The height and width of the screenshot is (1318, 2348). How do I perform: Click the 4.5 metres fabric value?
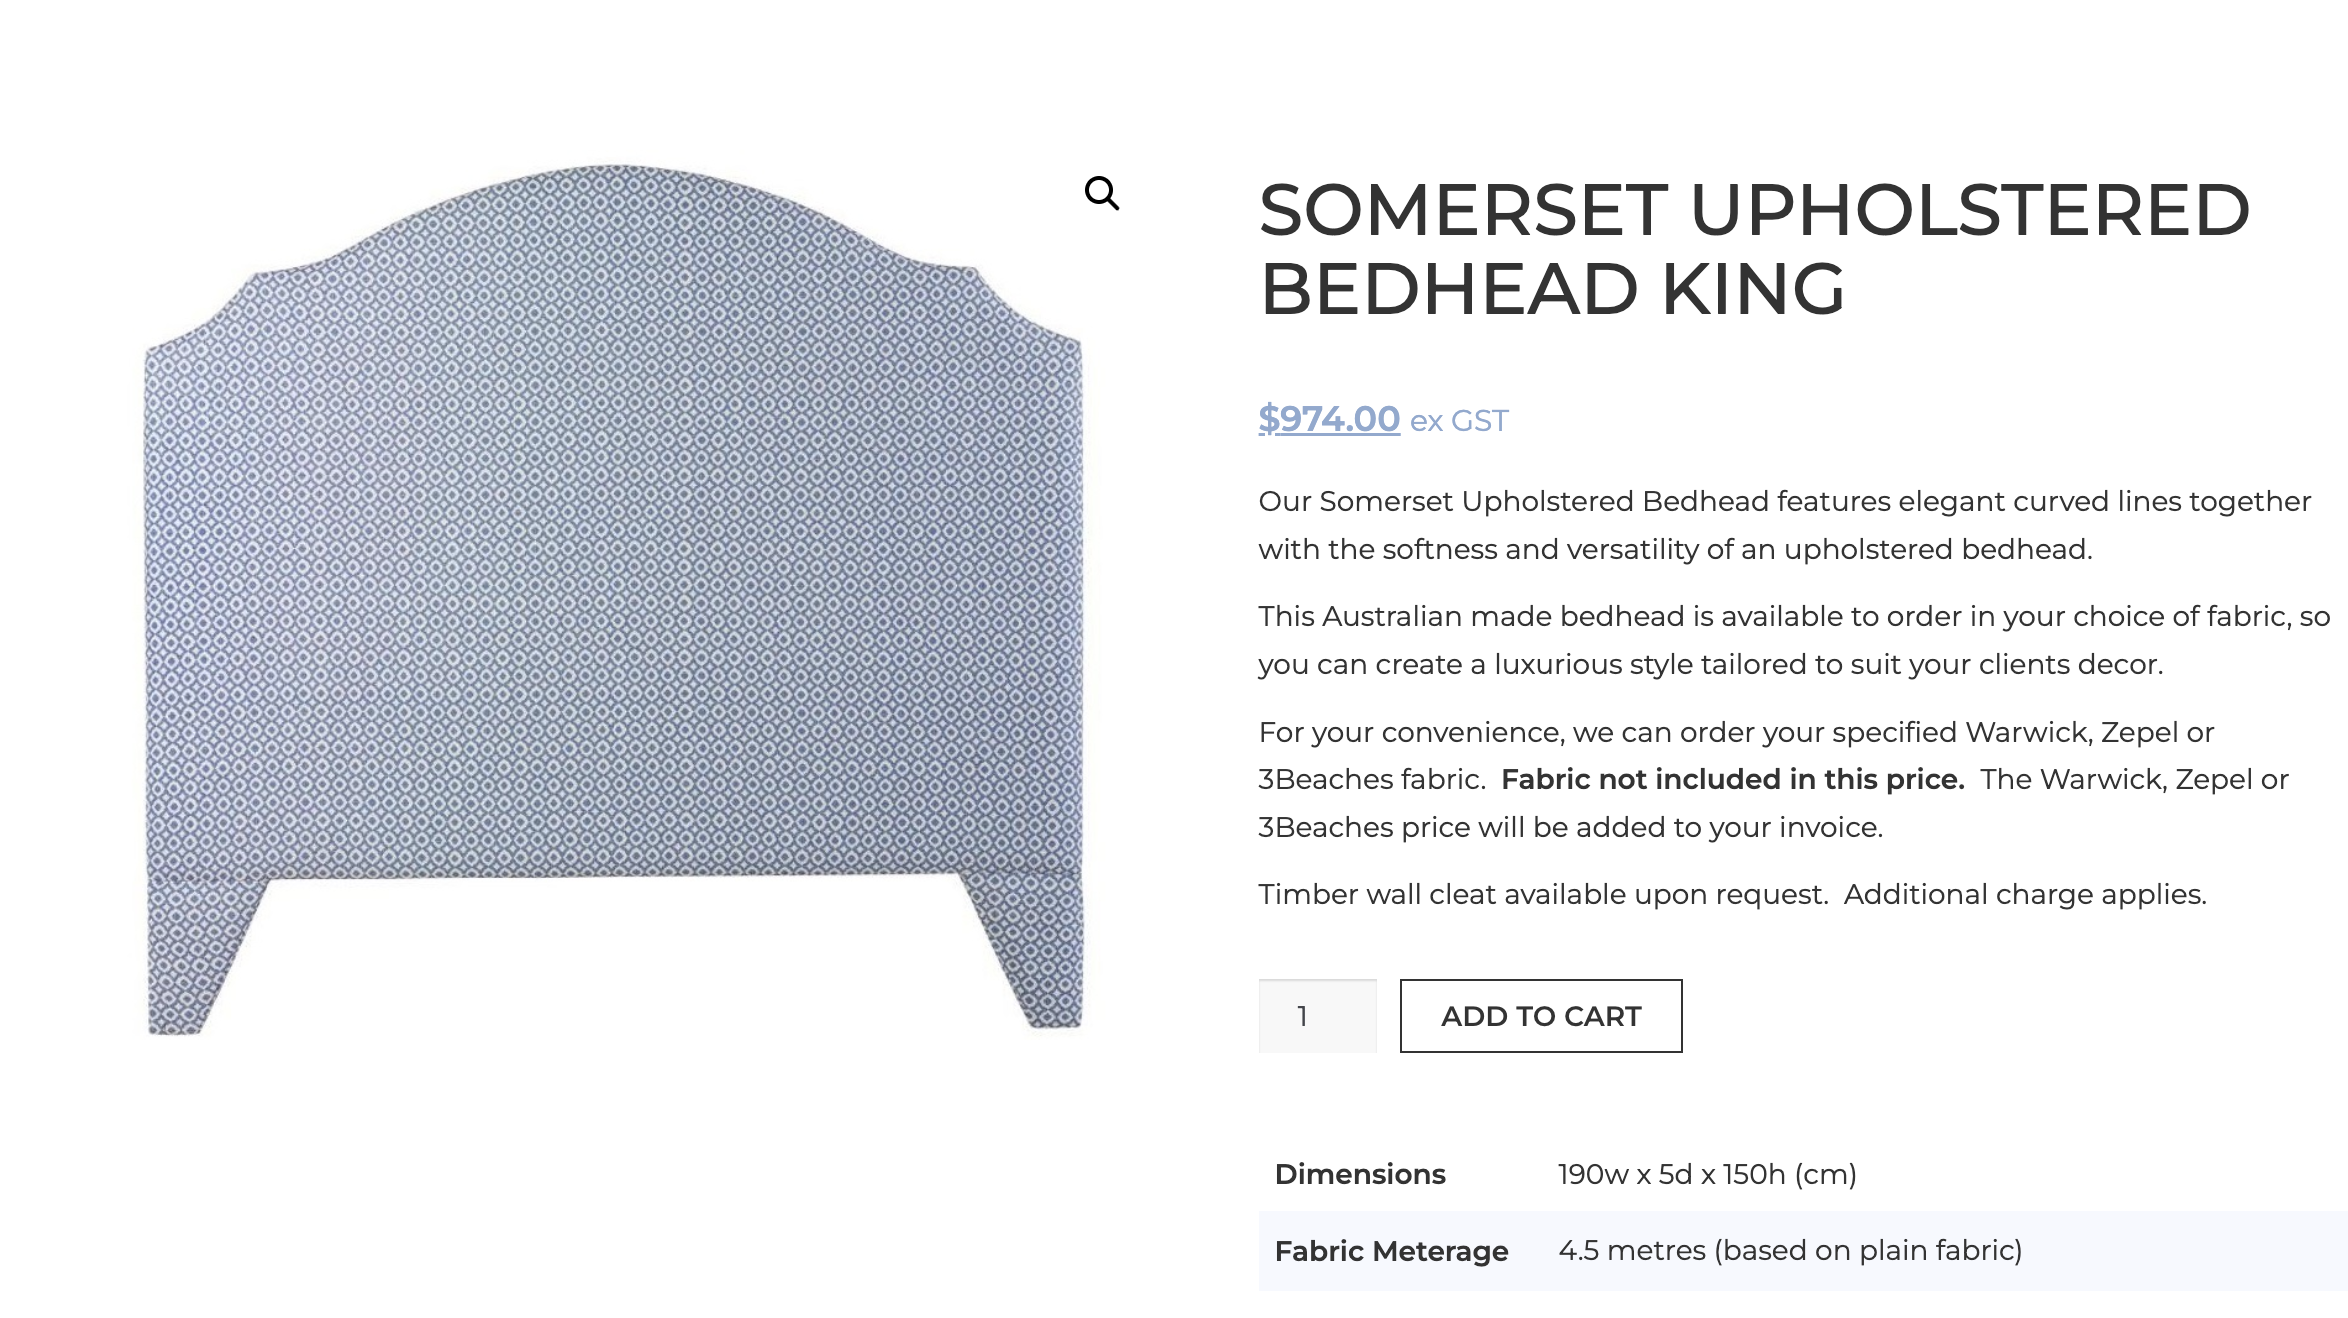[1790, 1251]
